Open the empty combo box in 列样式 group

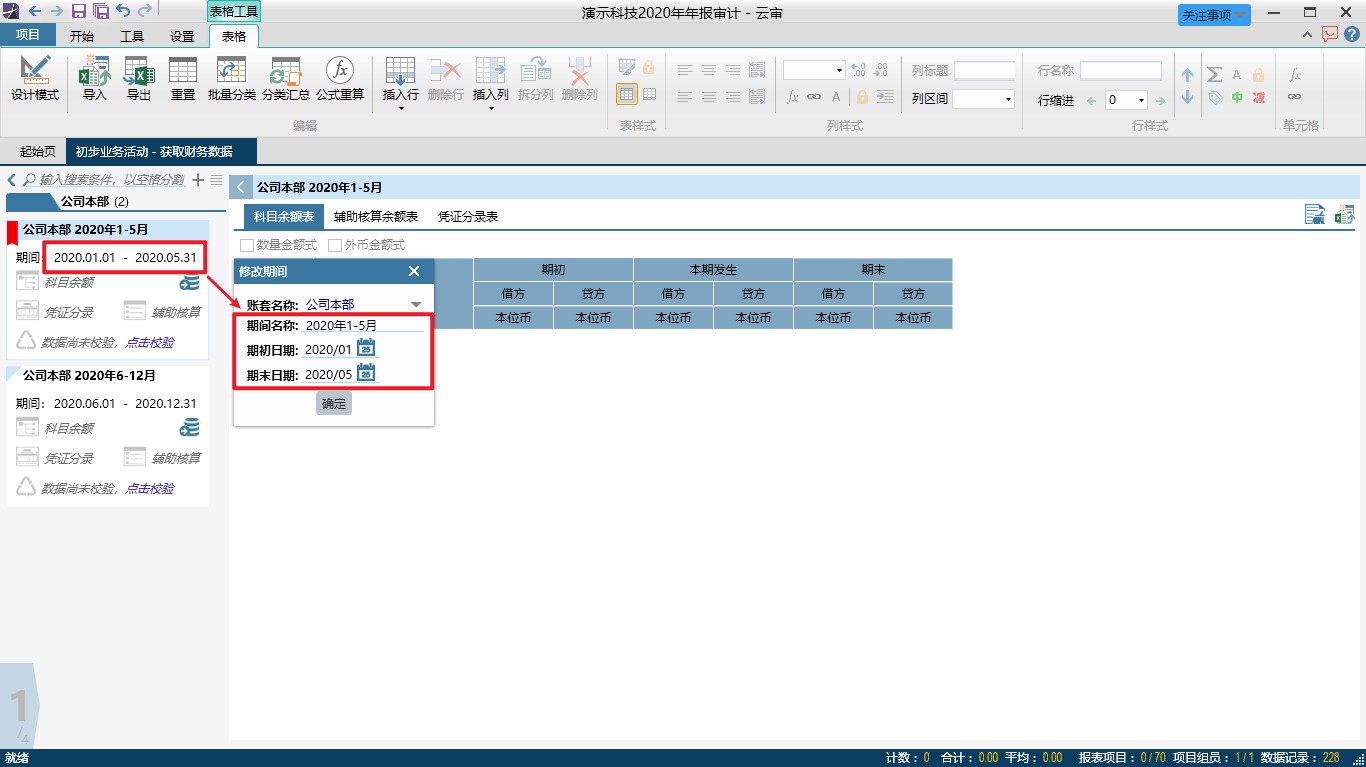tap(839, 70)
